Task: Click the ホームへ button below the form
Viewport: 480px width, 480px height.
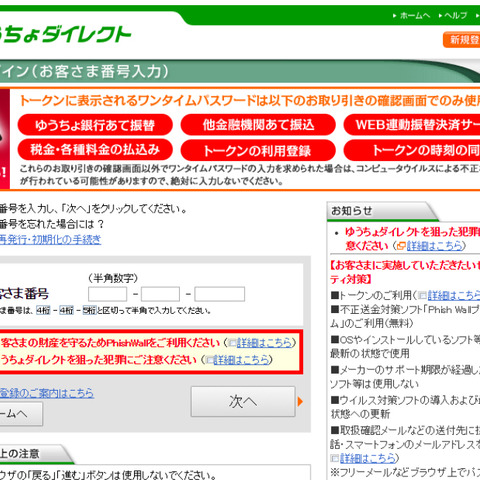Action: tap(21, 414)
